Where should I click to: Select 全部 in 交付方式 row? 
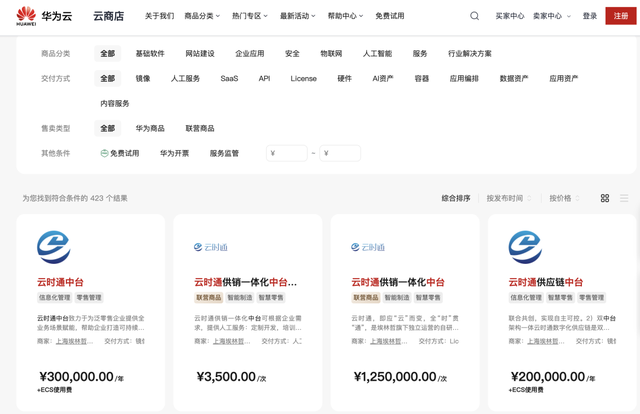(x=108, y=78)
